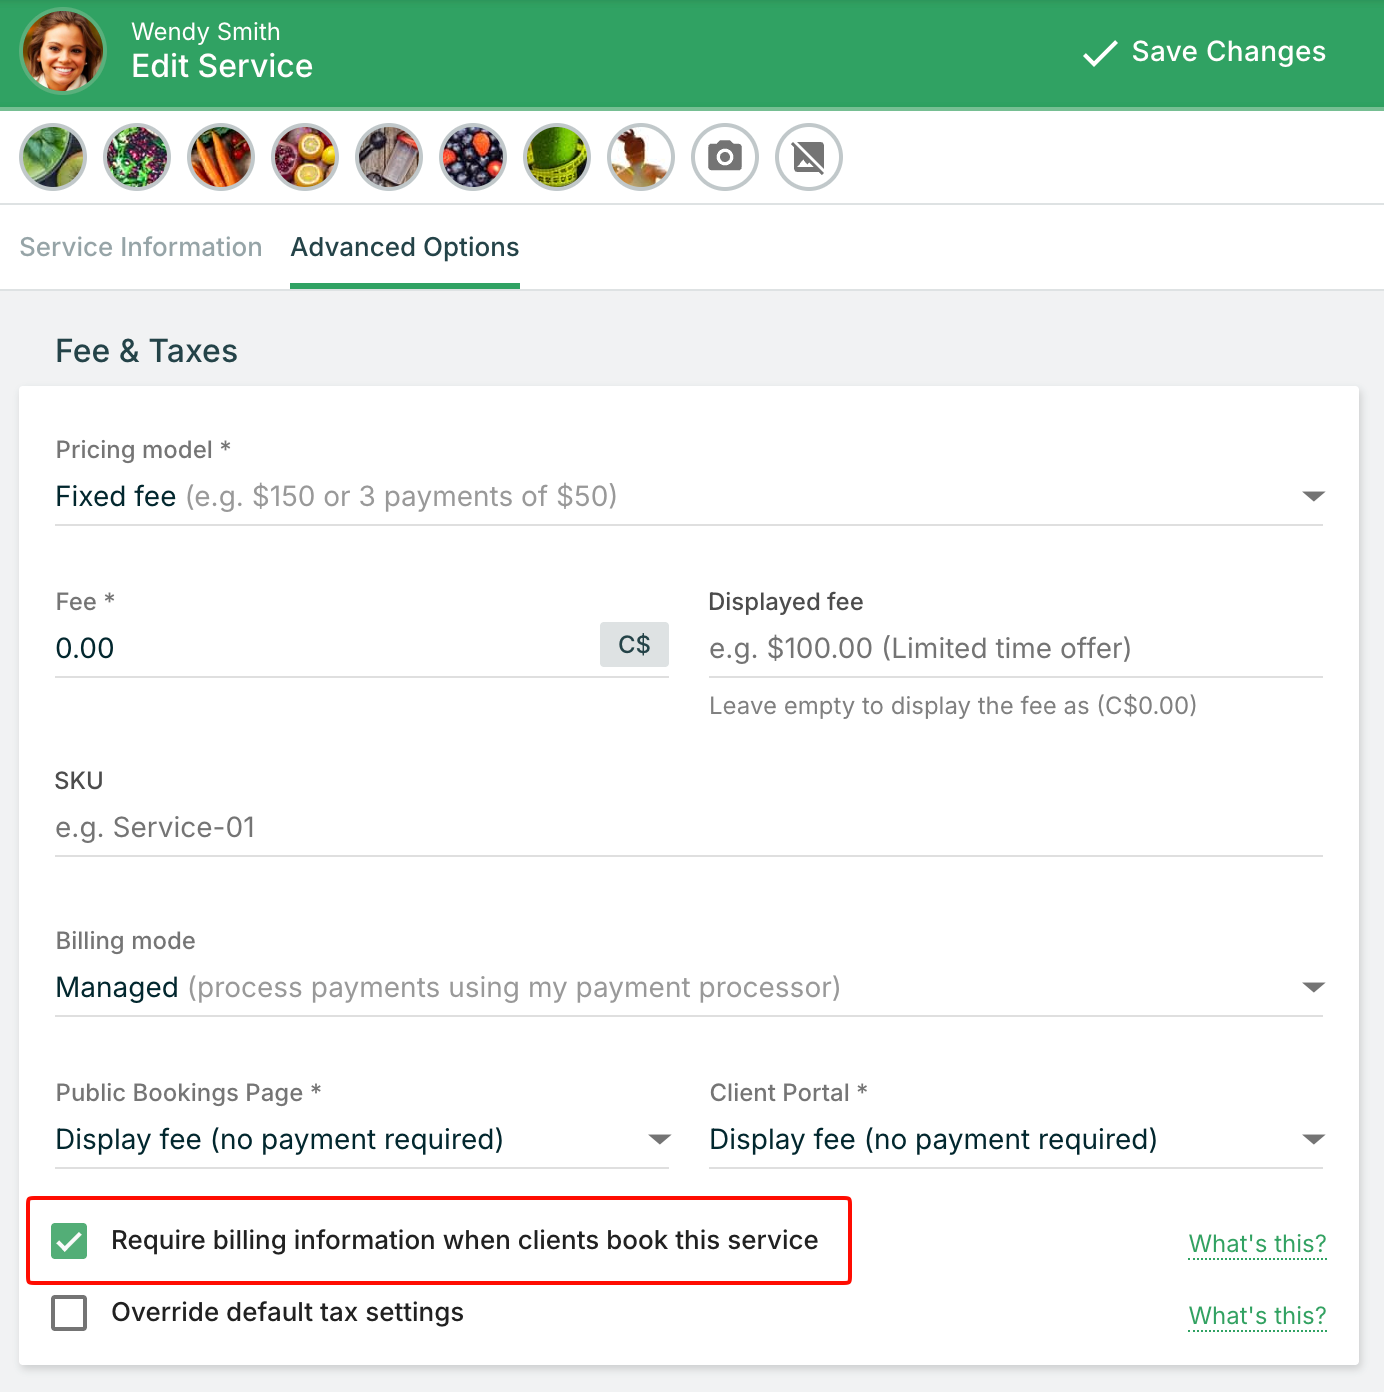1384x1392 pixels.
Task: Click Wendy Smith's profile avatar
Action: click(63, 51)
